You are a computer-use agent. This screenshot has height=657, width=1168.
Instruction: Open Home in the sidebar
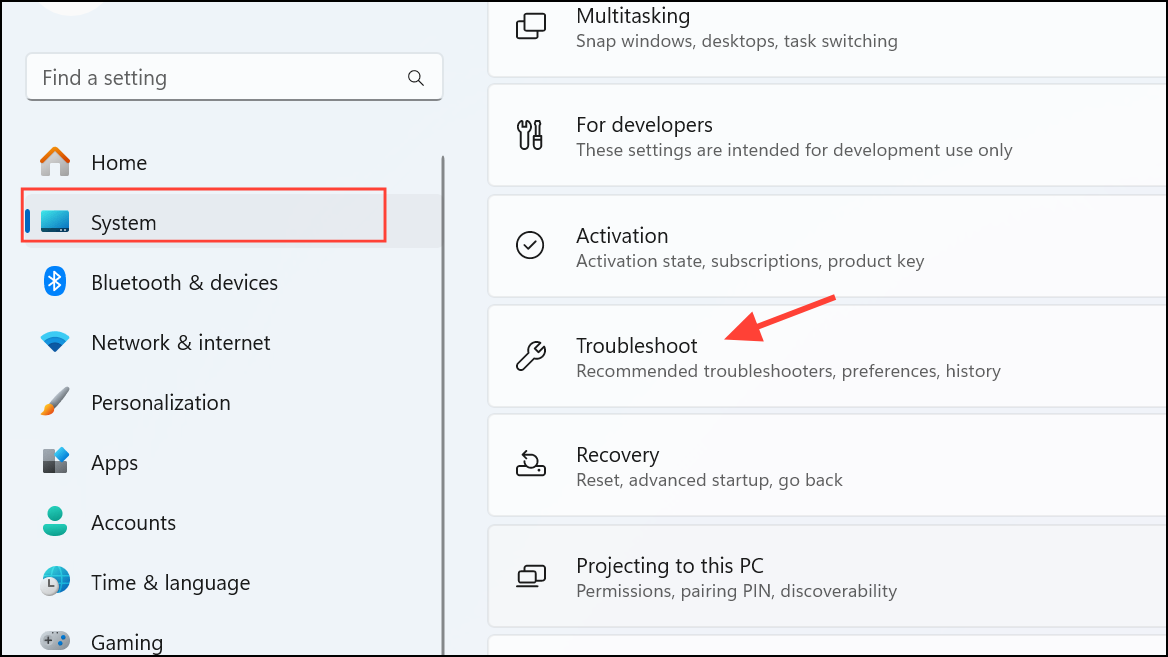tap(232, 162)
